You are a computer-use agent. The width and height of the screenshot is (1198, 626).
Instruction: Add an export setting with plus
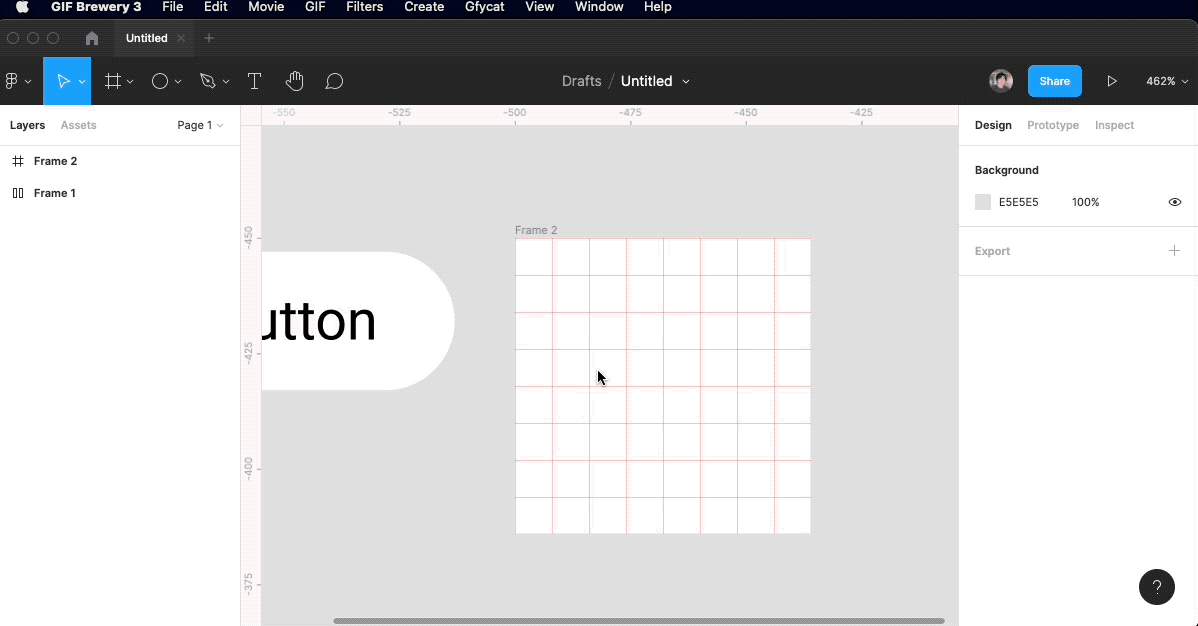pos(1174,251)
